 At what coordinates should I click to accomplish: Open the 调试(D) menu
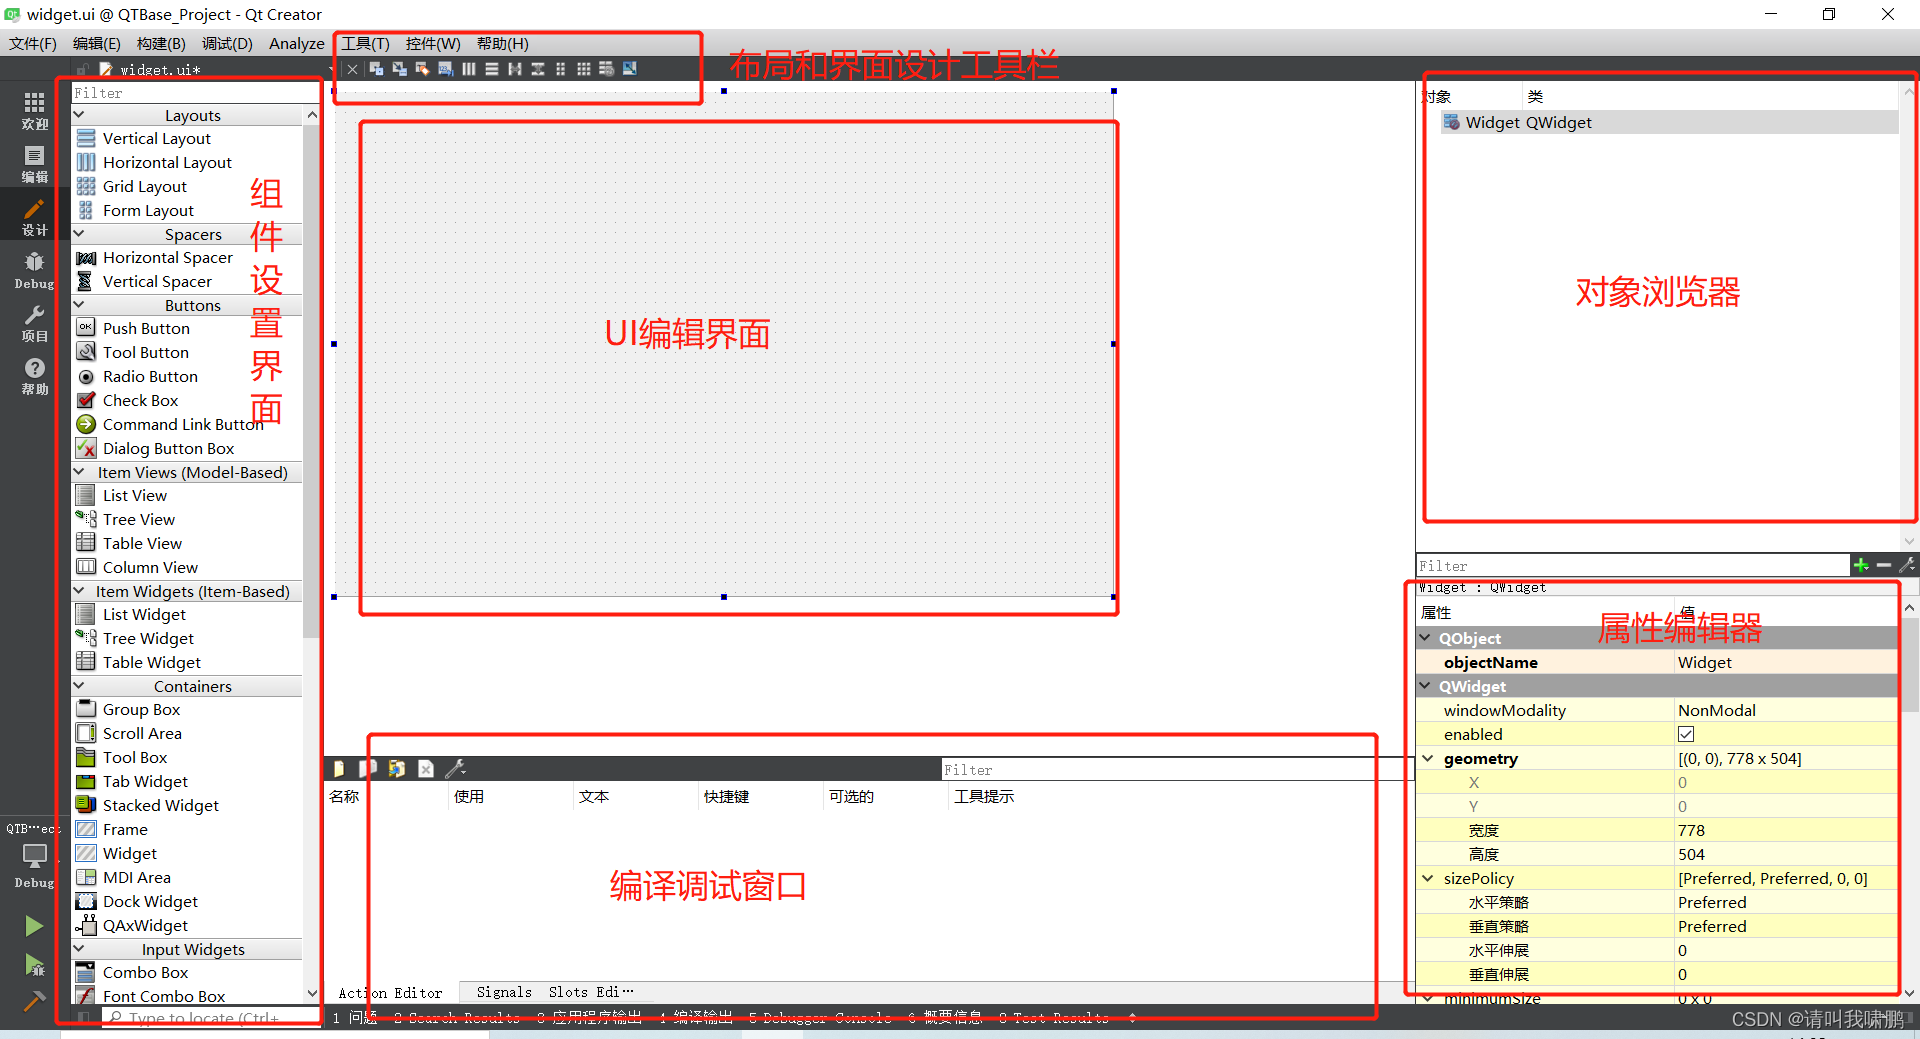(x=227, y=44)
